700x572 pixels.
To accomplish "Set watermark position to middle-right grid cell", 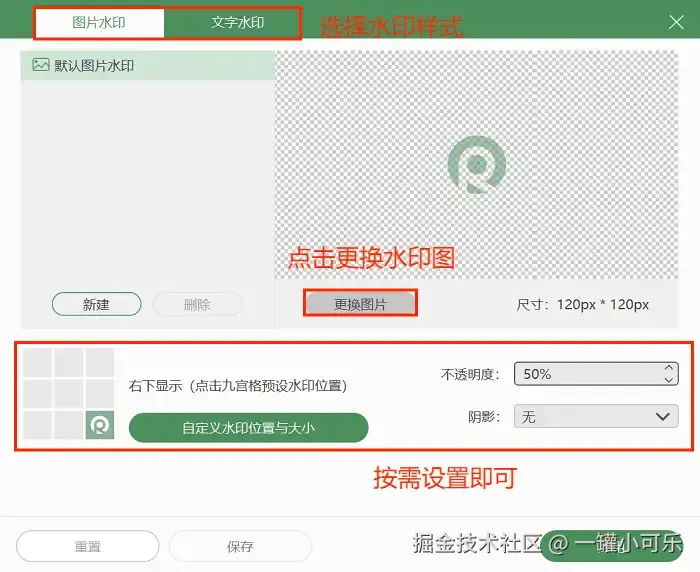I will 100,394.
